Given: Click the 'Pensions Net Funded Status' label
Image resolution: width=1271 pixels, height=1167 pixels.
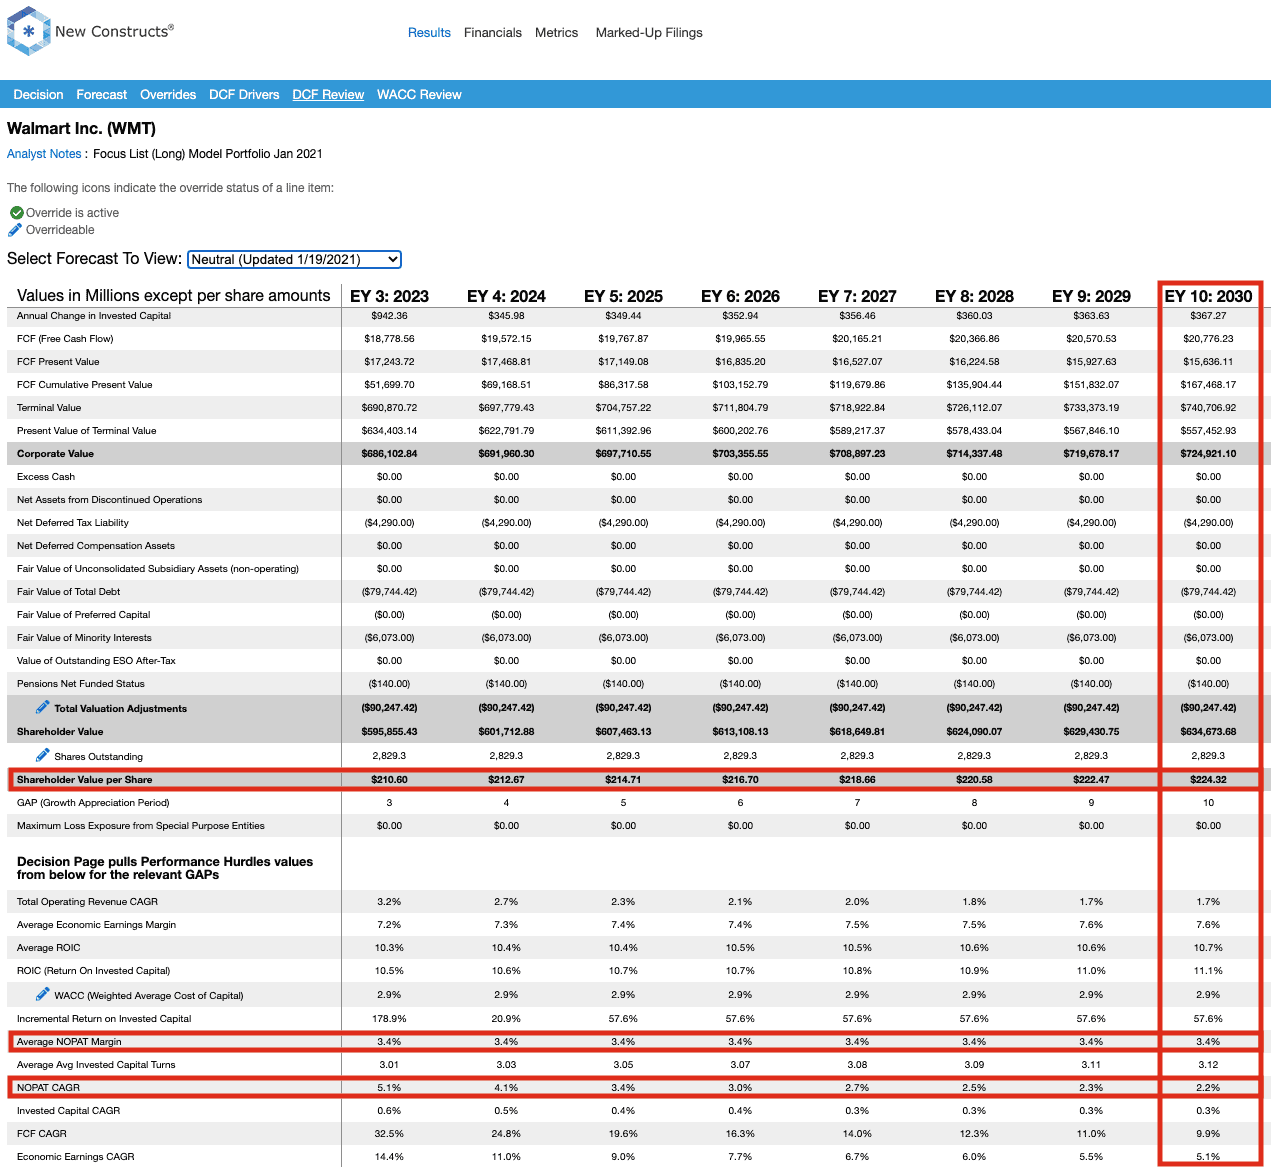Looking at the screenshot, I should [81, 684].
